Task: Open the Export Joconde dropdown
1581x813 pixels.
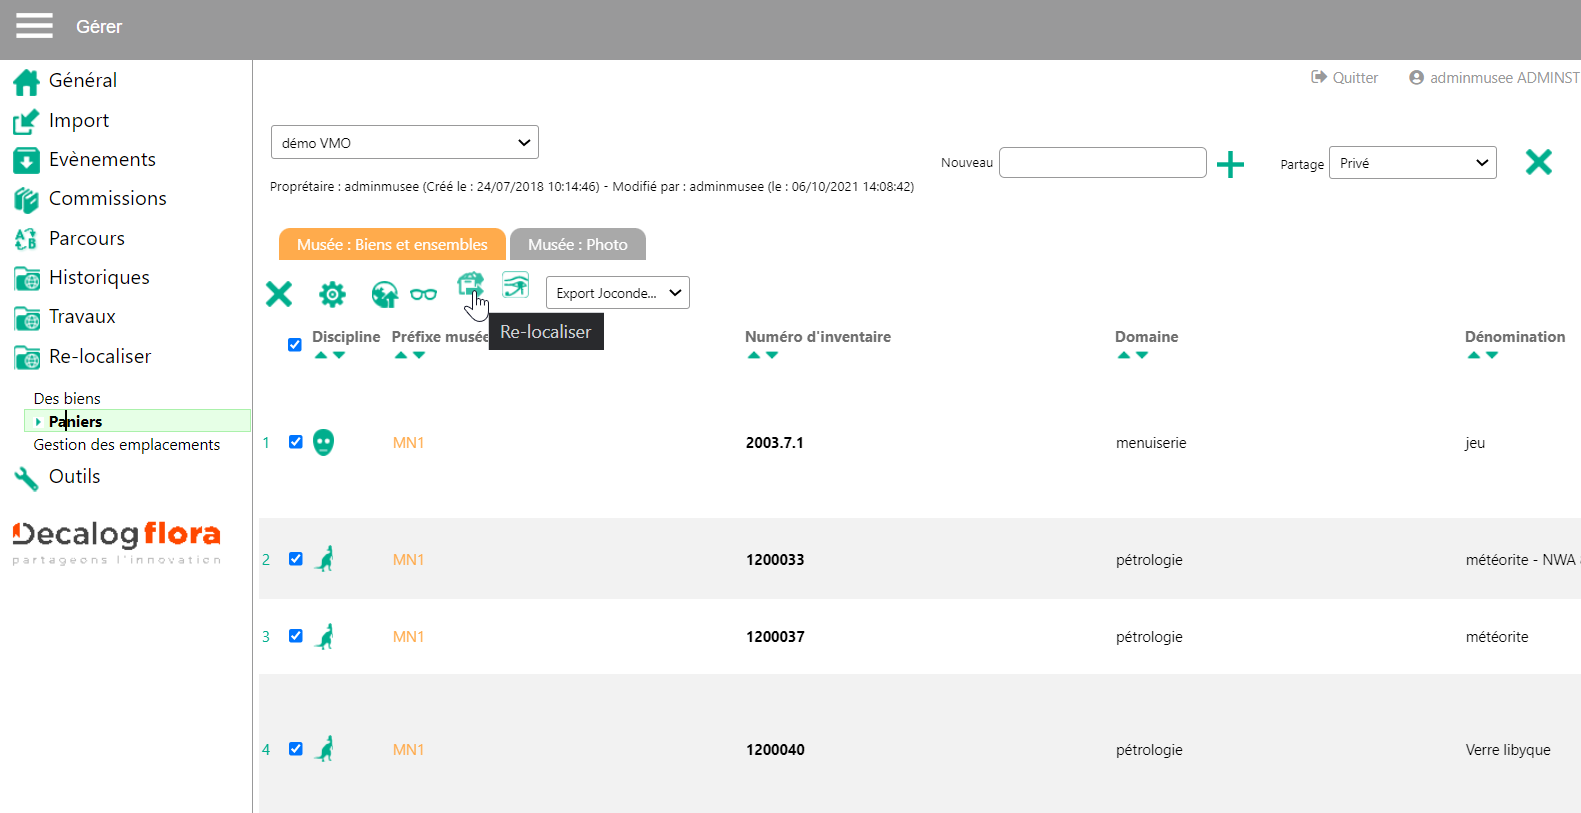Action: click(x=617, y=293)
